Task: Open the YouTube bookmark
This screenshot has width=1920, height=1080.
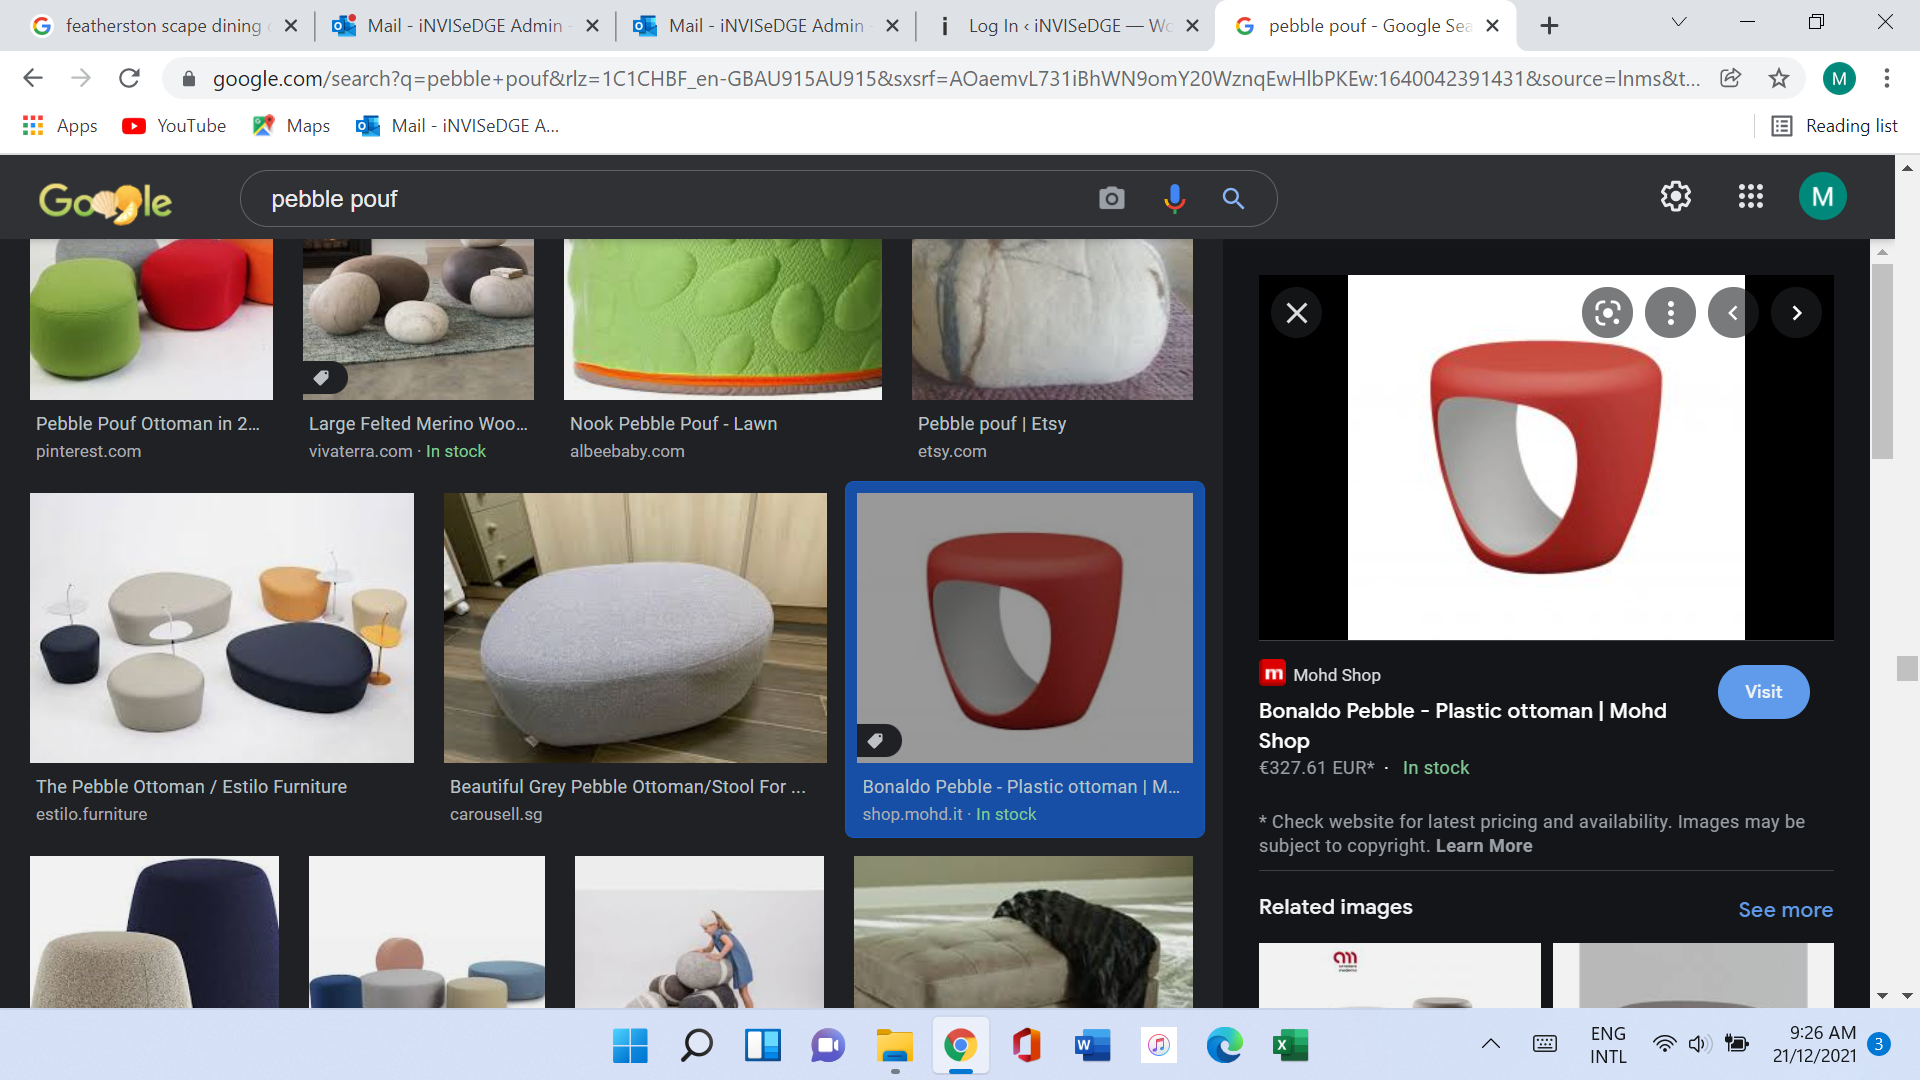Action: [x=174, y=126]
